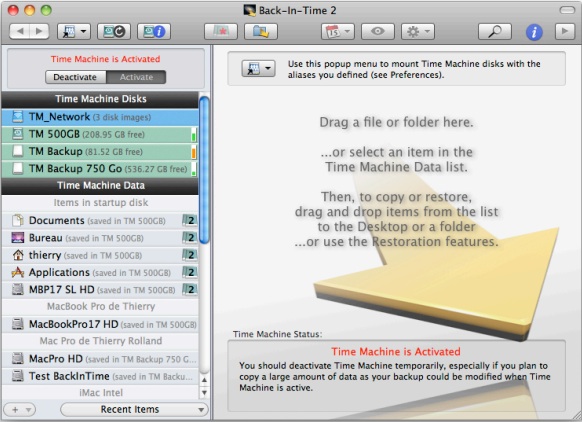Screen dimensions: 582x422
Task: Click the sidebar scroll down arrow
Action: click(204, 392)
